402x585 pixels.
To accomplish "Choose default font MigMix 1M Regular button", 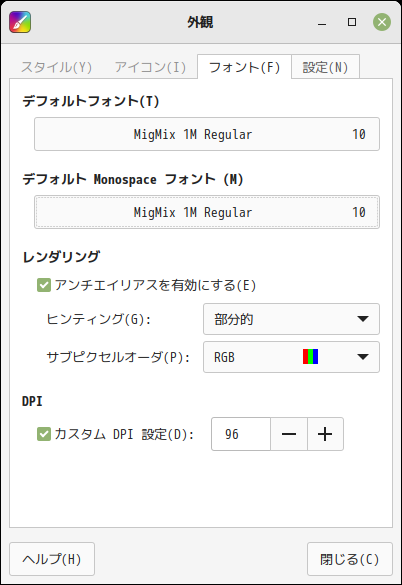I will (207, 134).
